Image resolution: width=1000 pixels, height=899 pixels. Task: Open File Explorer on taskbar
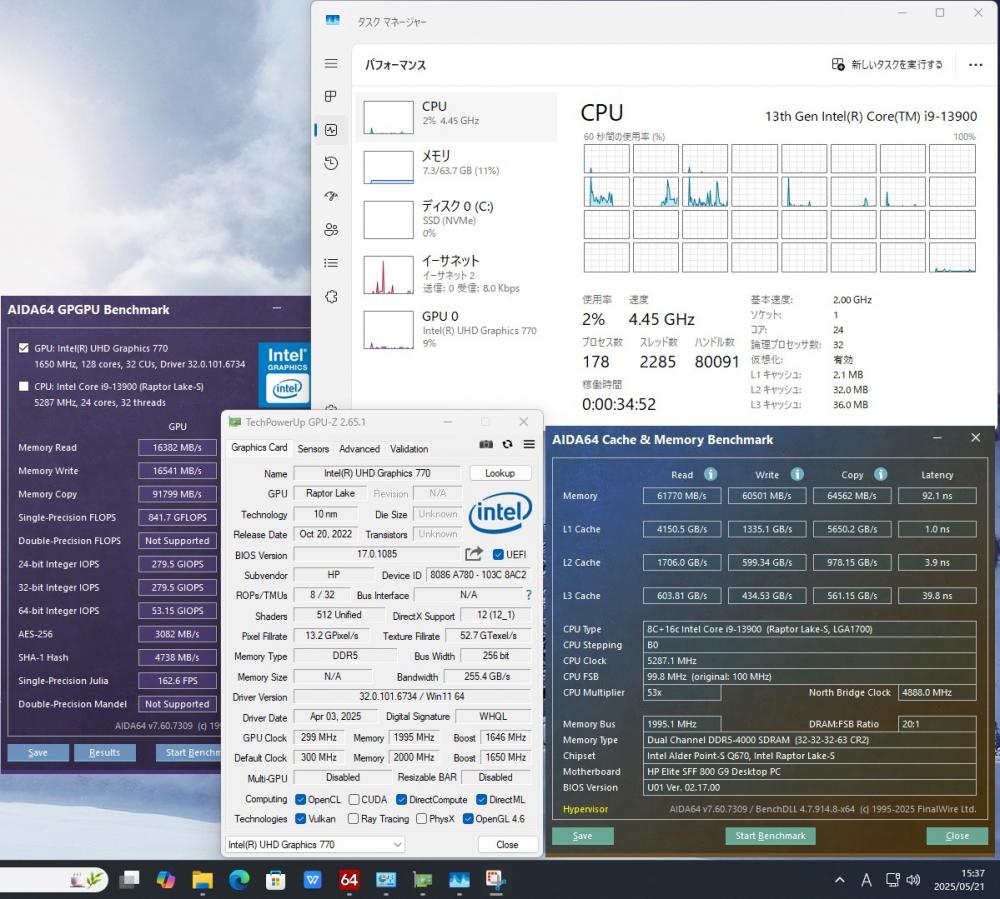[x=202, y=880]
